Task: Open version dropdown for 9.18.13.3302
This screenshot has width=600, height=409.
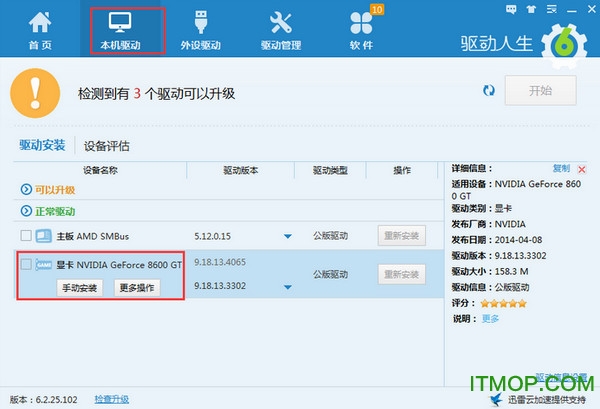Action: [288, 287]
